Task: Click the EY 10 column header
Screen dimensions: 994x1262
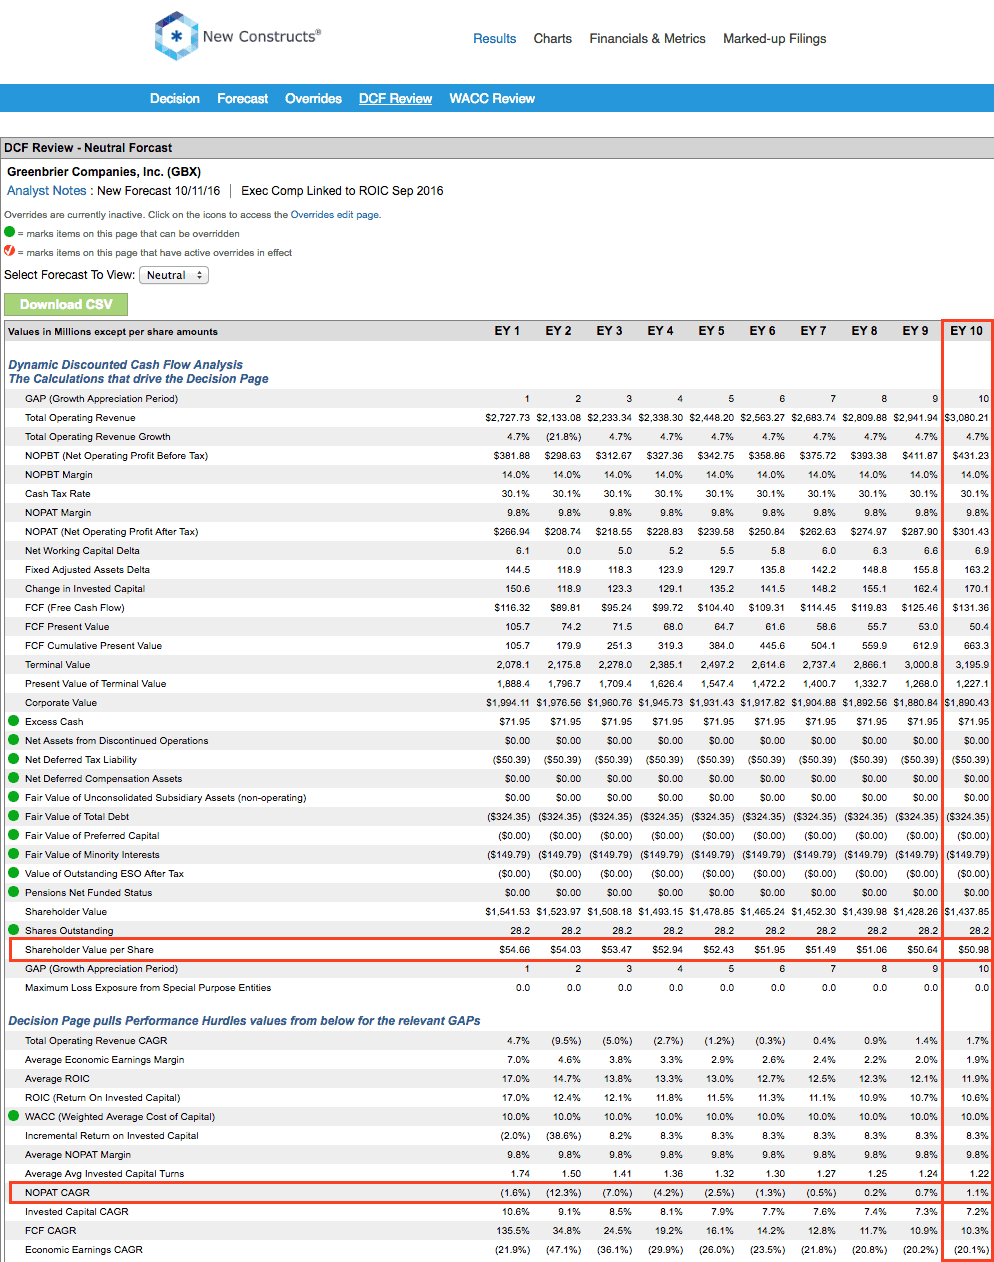Action: pos(966,331)
